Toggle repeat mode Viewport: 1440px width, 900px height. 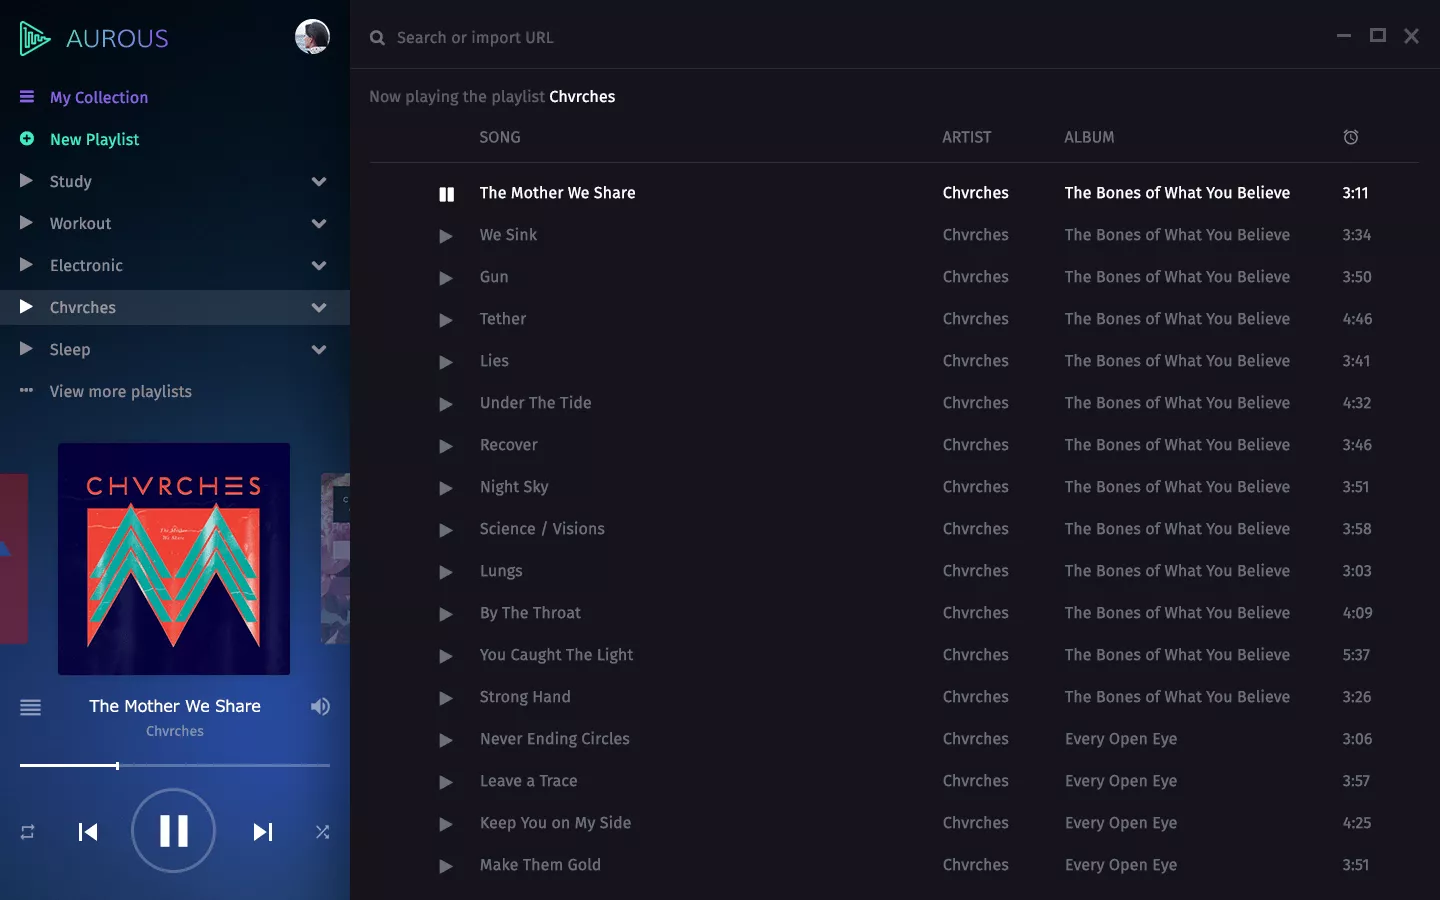pos(26,831)
